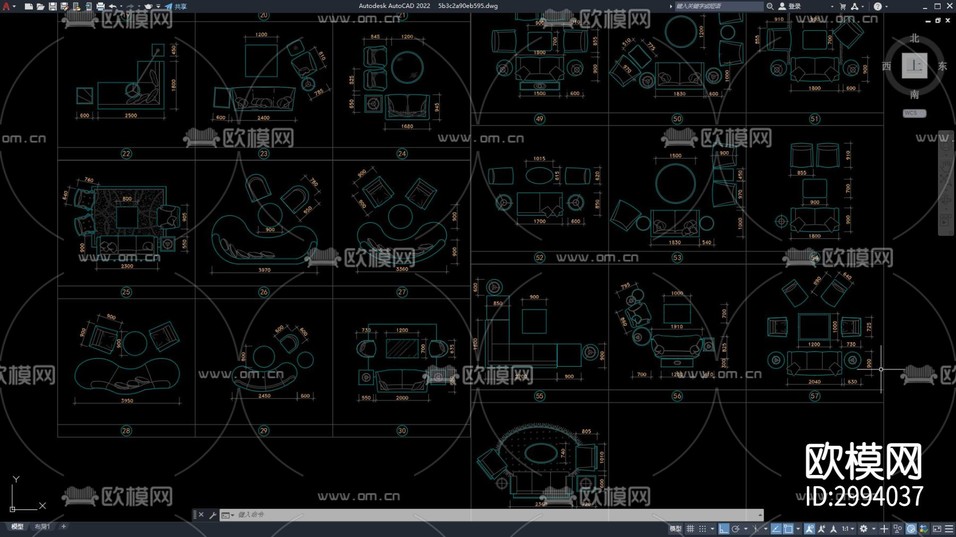Screen dimensions: 956x537
Task: Open the AutoCAD application menu (red A)
Action: (x=6, y=6)
